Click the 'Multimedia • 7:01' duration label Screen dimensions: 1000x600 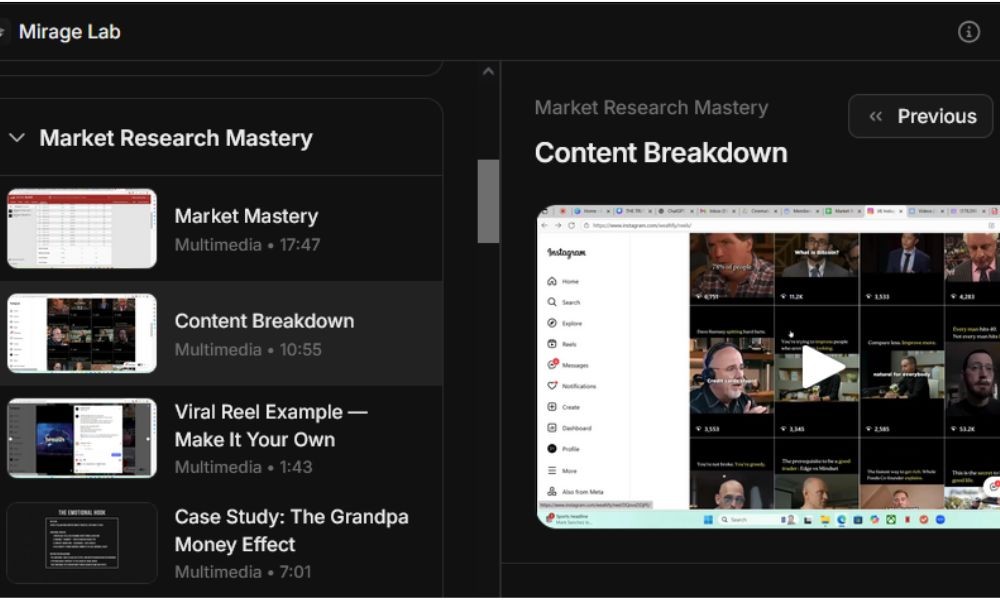tap(243, 572)
